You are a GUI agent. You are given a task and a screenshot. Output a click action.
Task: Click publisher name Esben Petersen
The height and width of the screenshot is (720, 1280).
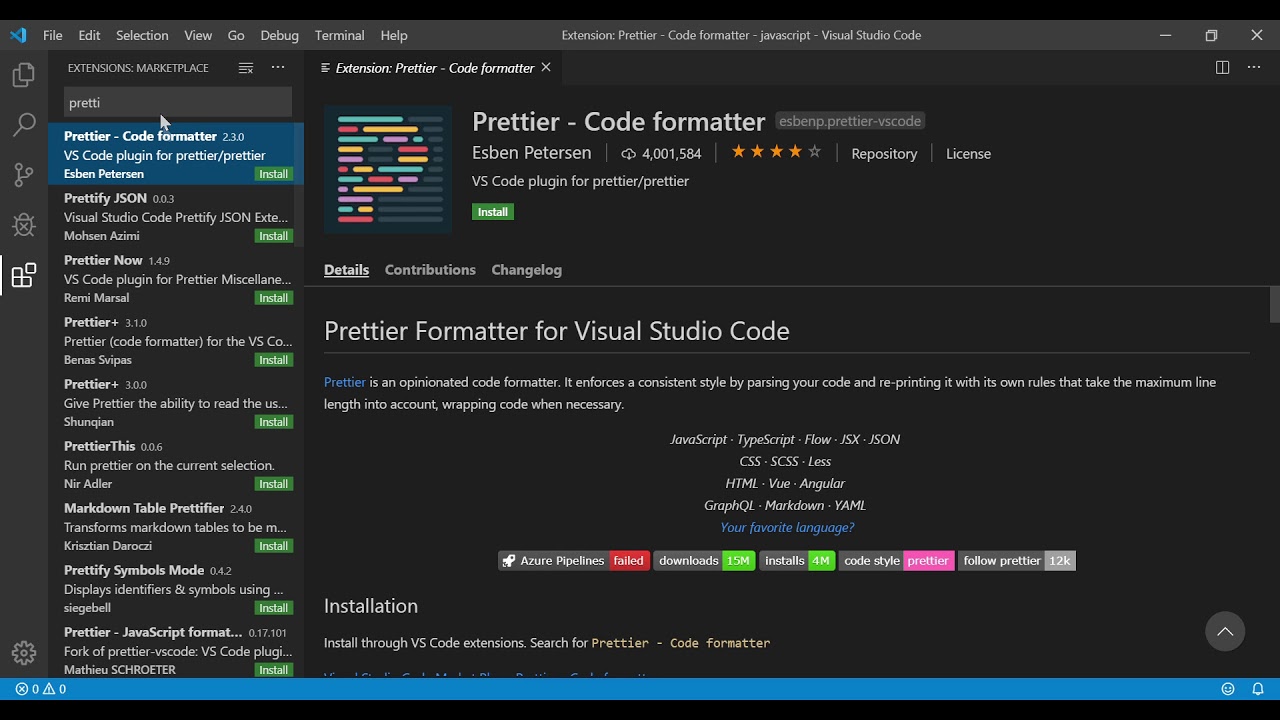(x=532, y=153)
